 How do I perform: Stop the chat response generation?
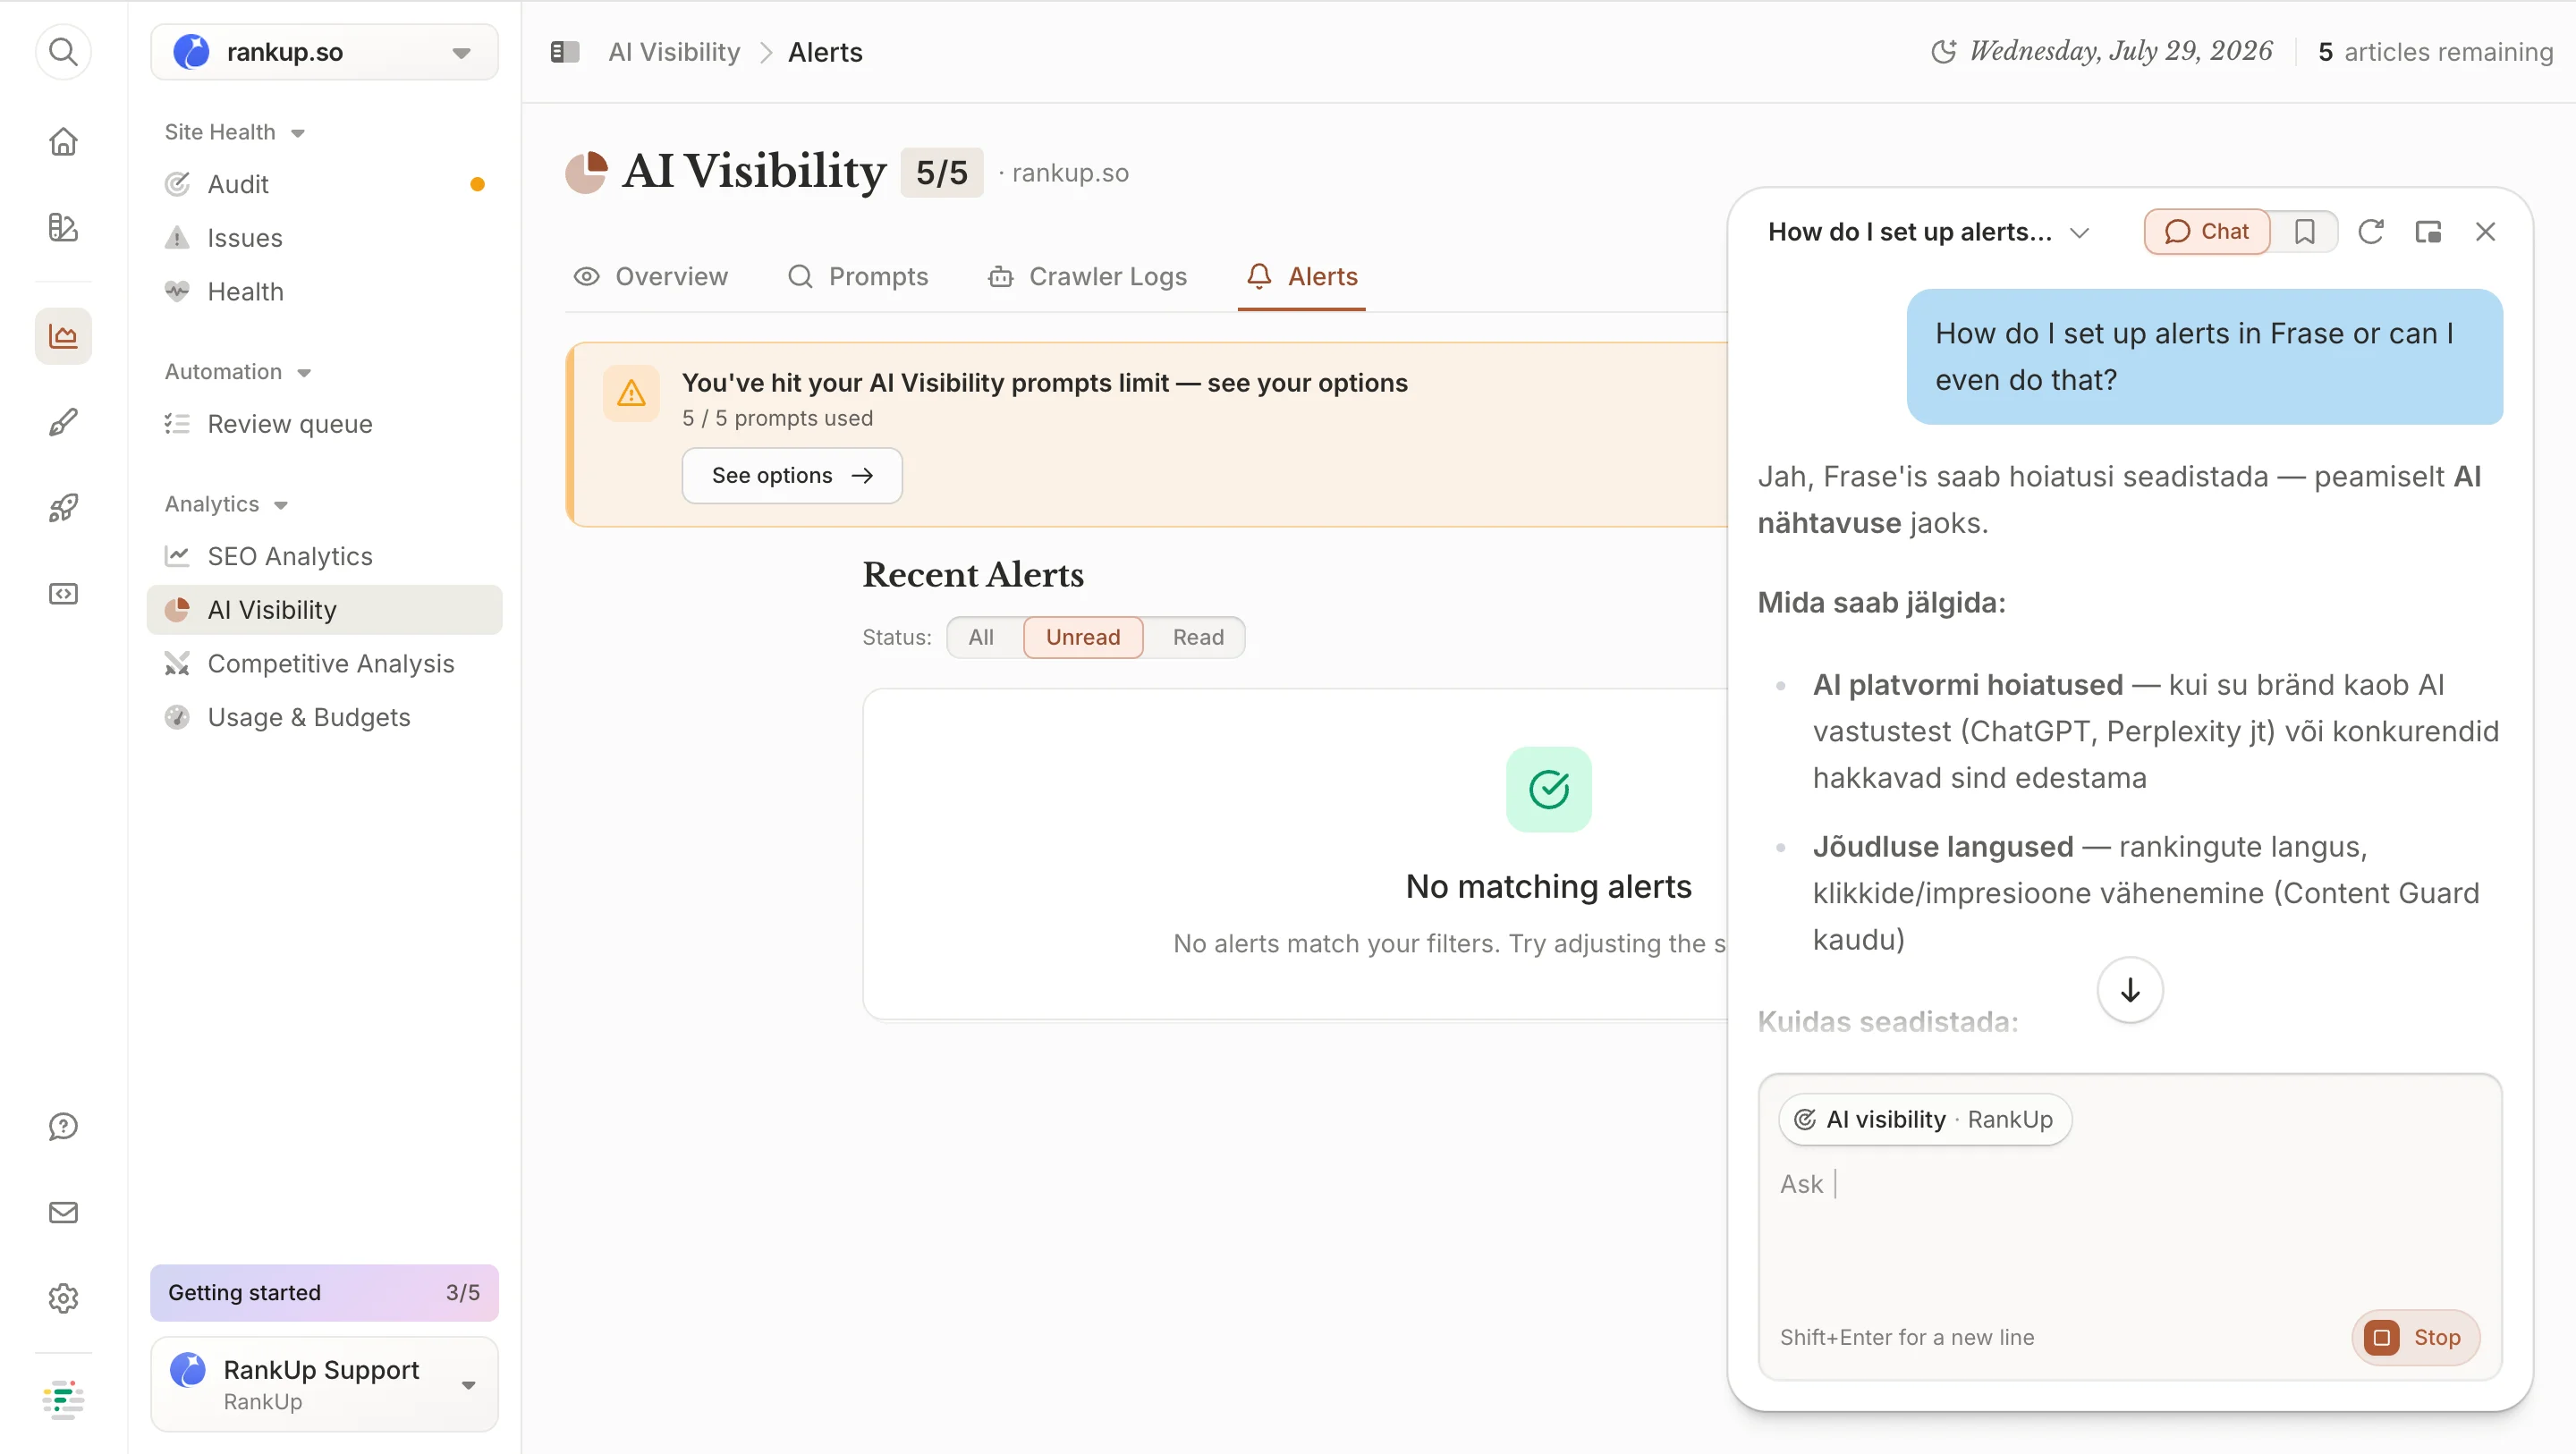[x=2416, y=1337]
